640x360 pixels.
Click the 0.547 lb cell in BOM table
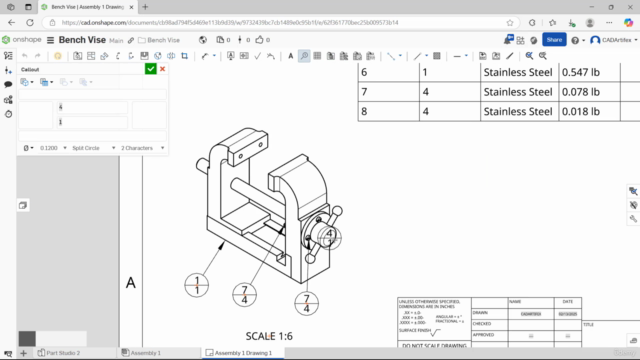[x=589, y=72]
